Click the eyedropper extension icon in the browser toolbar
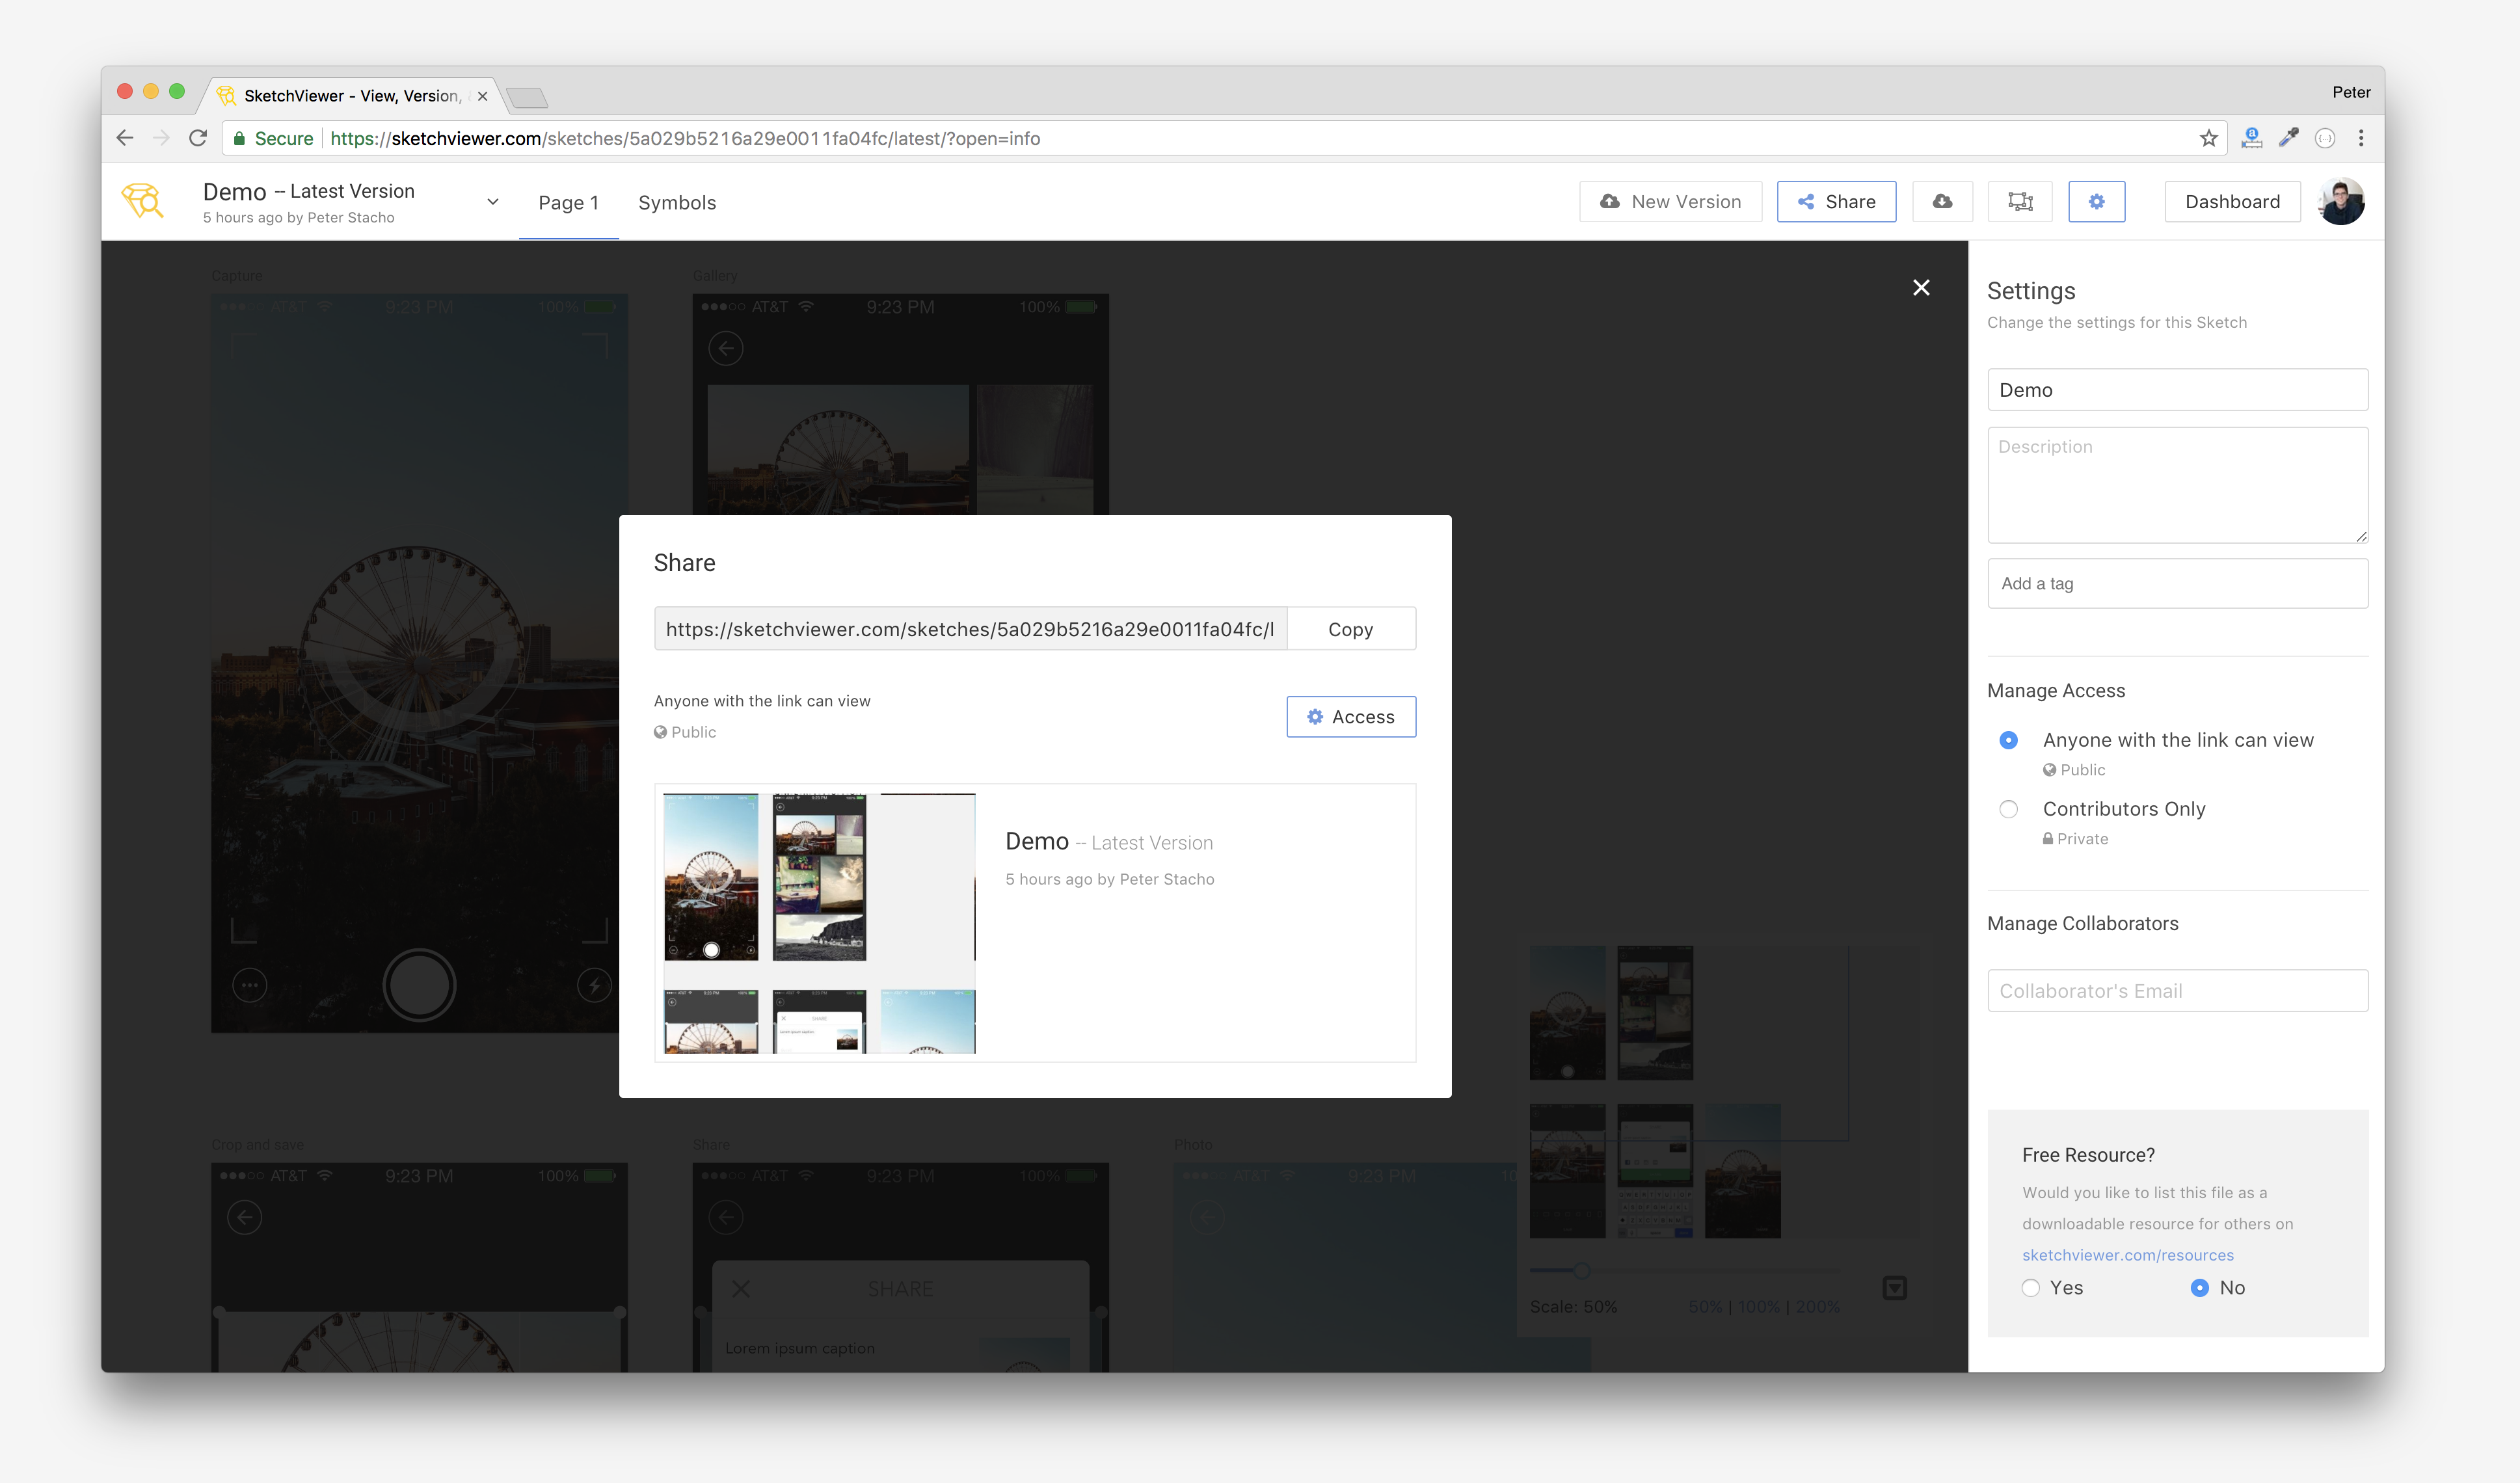Image resolution: width=2520 pixels, height=1483 pixels. click(x=2288, y=138)
